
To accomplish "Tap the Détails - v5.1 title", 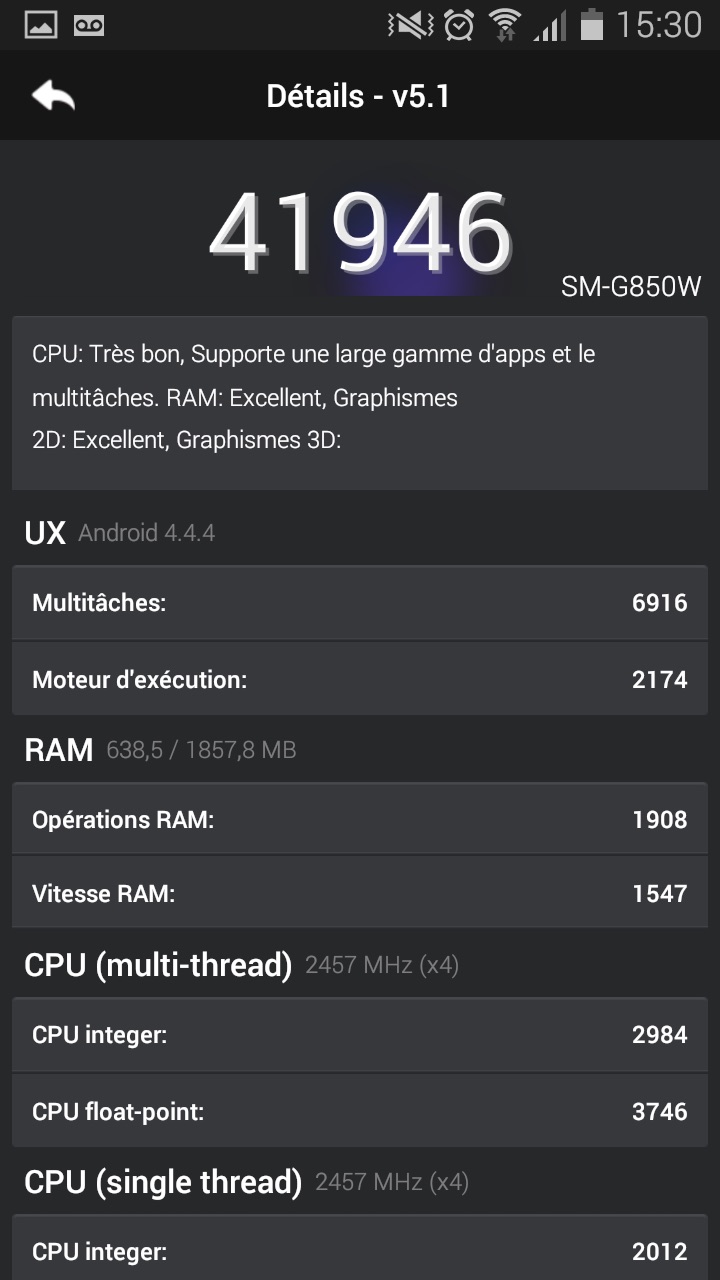I will coord(358,96).
